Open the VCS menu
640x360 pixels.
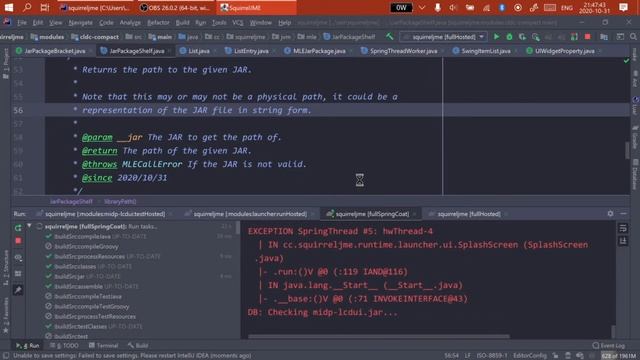pos(238,22)
